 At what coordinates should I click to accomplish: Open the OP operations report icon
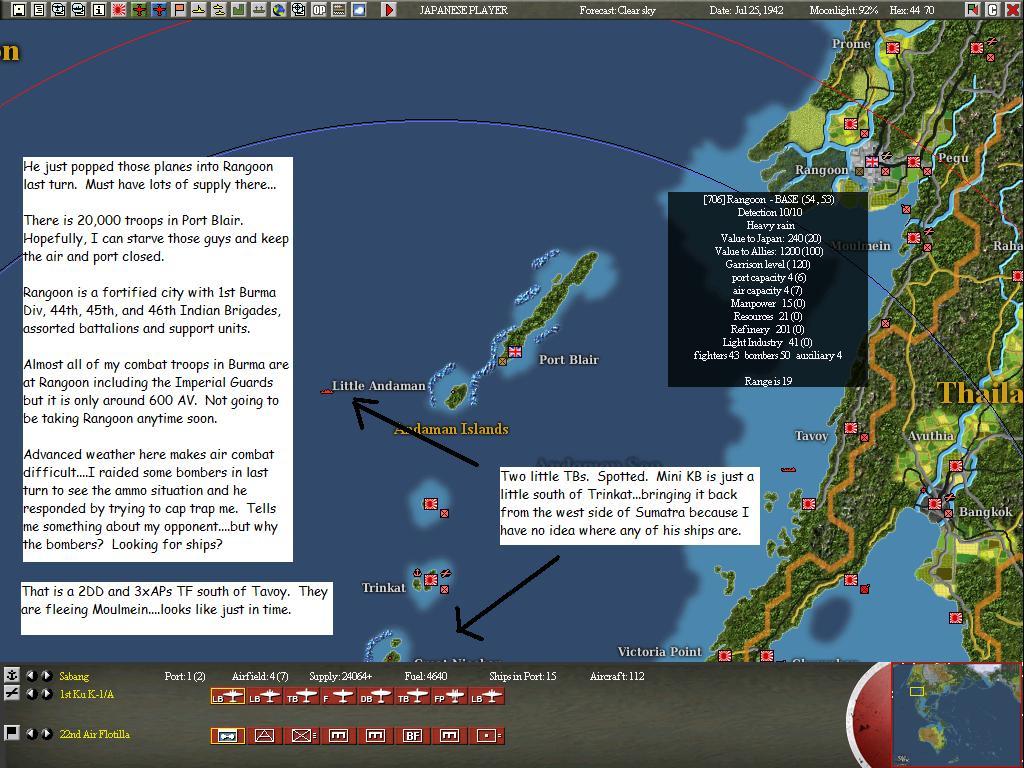319,9
